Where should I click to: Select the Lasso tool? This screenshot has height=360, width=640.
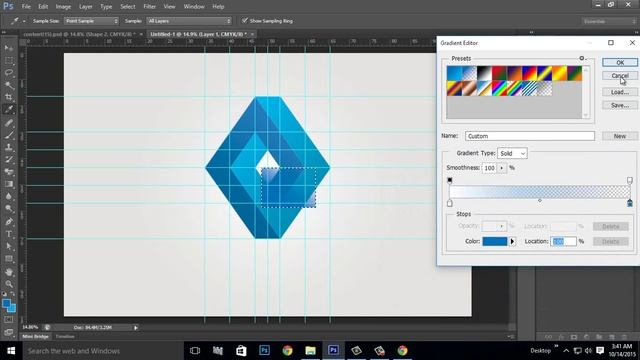click(x=9, y=73)
